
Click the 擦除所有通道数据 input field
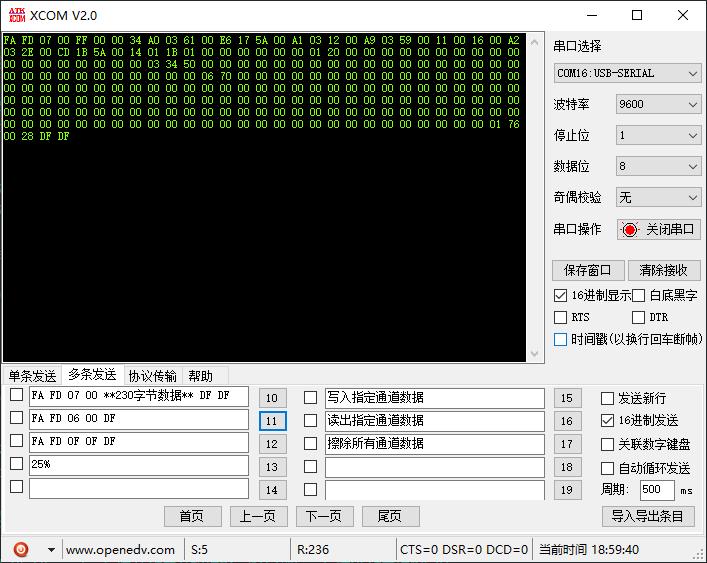tap(435, 444)
